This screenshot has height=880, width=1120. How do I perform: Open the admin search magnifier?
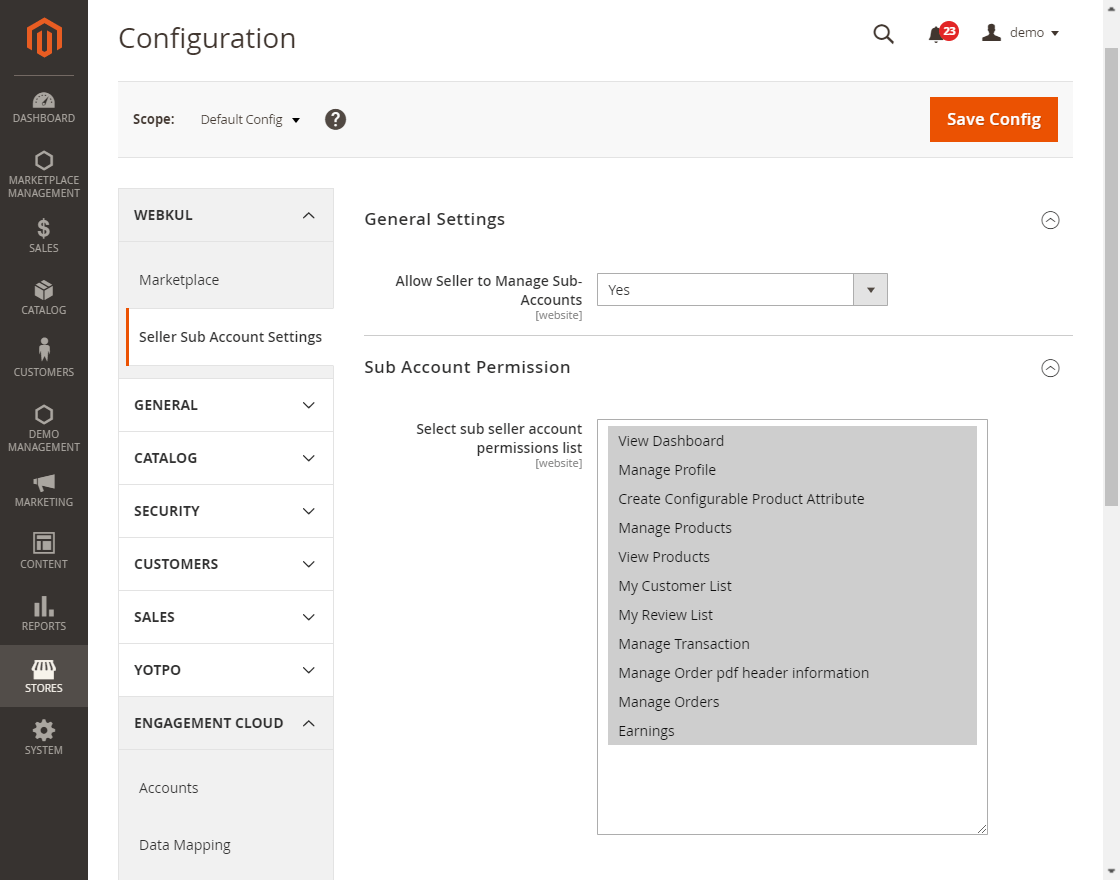[883, 33]
